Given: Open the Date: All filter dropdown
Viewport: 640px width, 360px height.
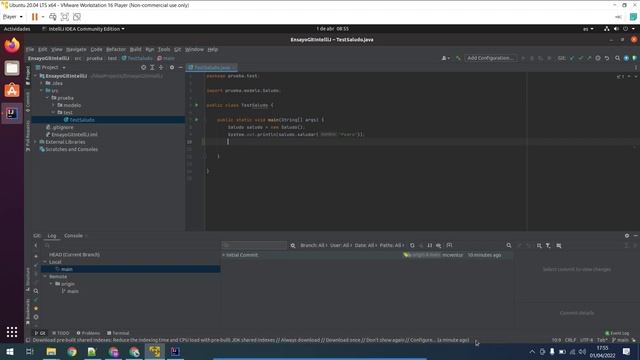Looking at the screenshot, I should (x=366, y=245).
